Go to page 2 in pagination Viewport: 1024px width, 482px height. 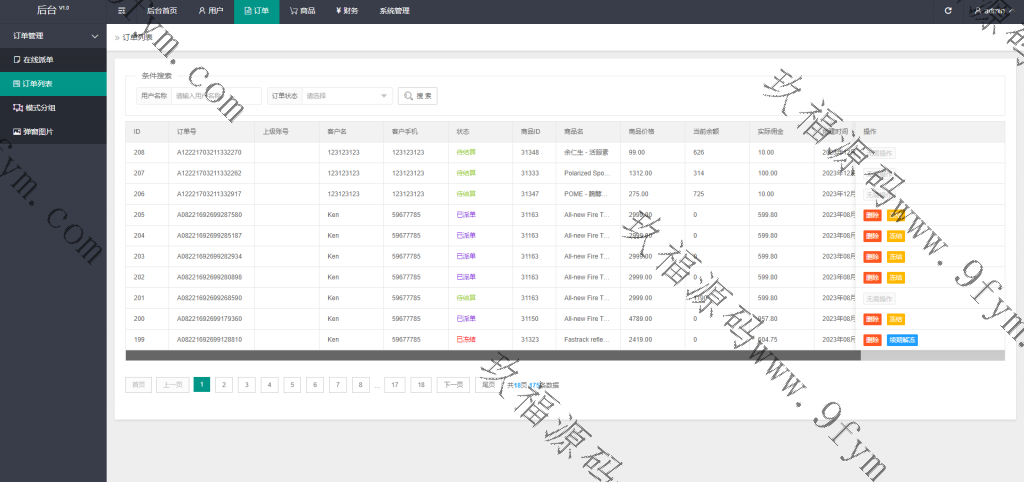pyautogui.click(x=225, y=384)
